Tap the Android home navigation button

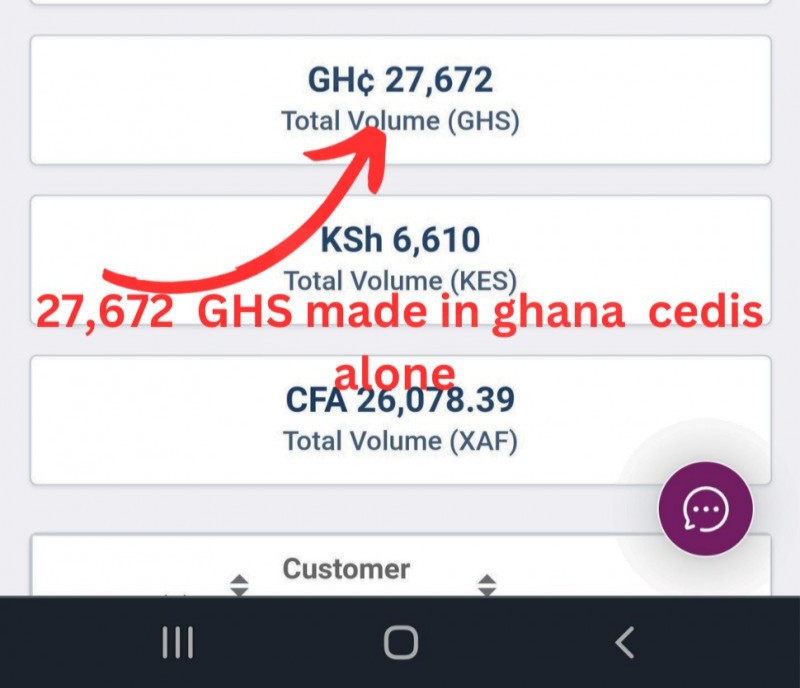click(401, 642)
